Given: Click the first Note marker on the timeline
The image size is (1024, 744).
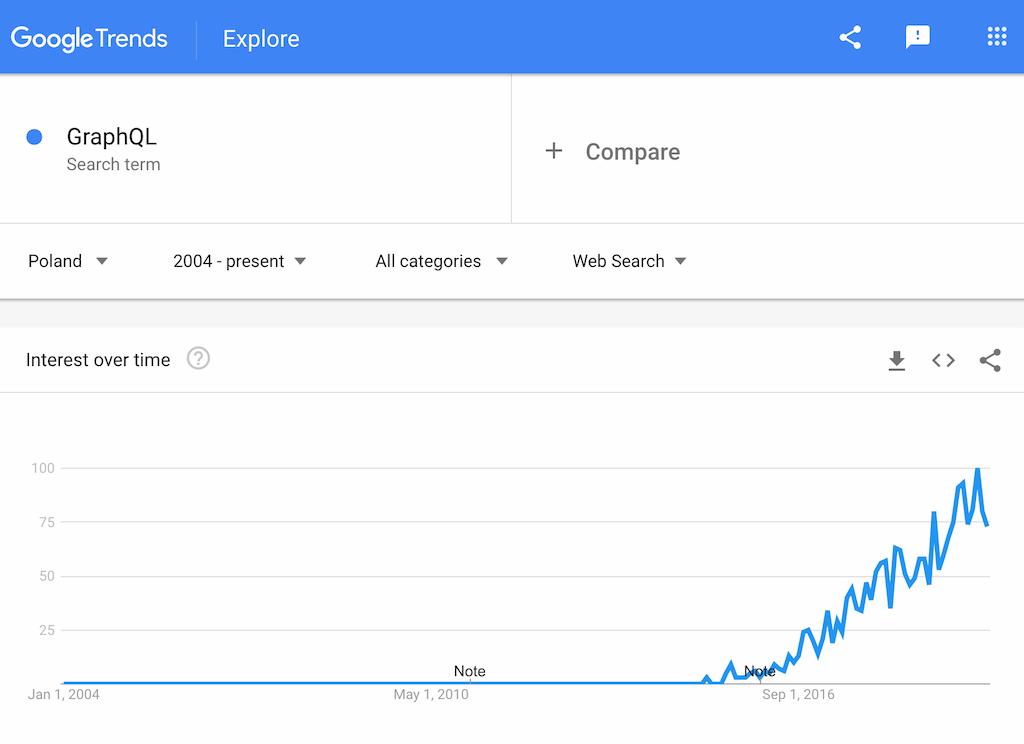Looking at the screenshot, I should (470, 671).
